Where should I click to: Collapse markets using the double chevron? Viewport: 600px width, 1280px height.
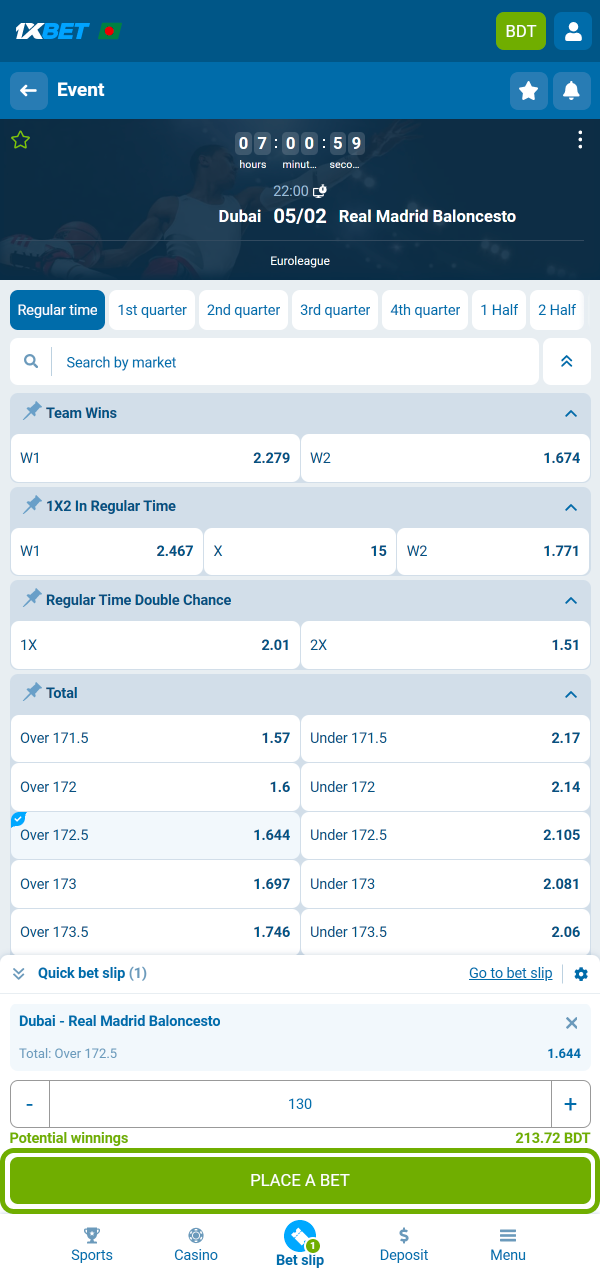[566, 361]
